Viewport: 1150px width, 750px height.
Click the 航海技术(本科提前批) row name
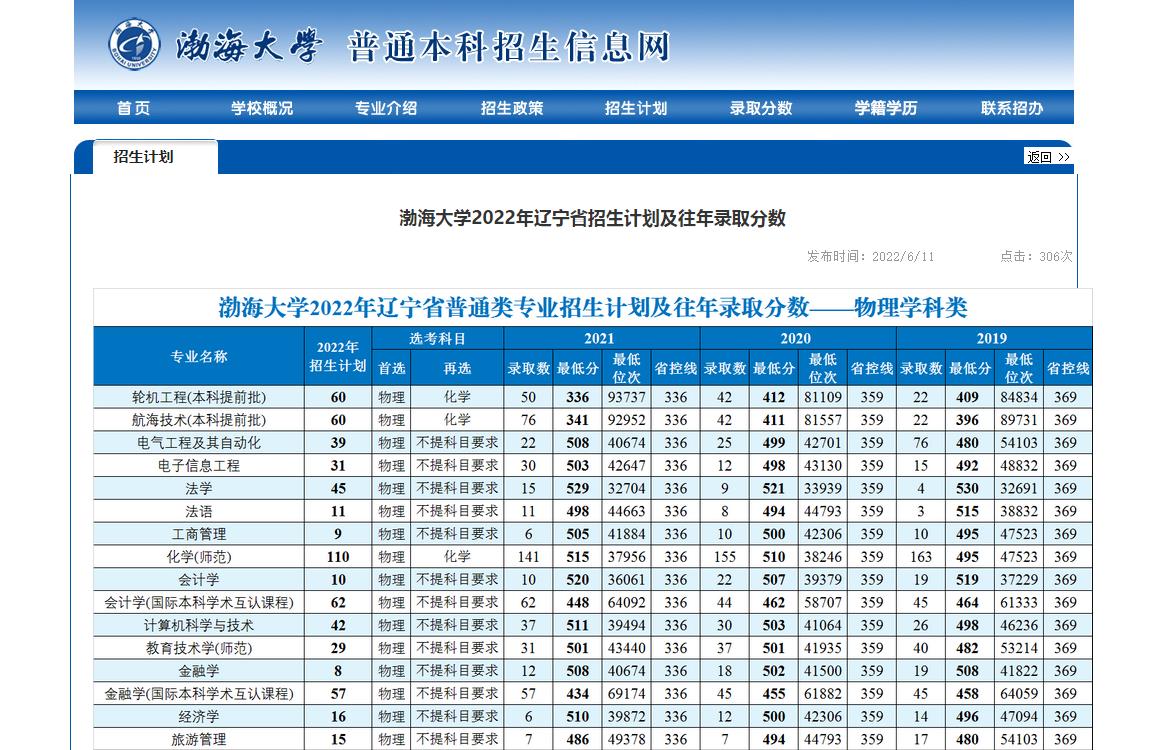199,420
